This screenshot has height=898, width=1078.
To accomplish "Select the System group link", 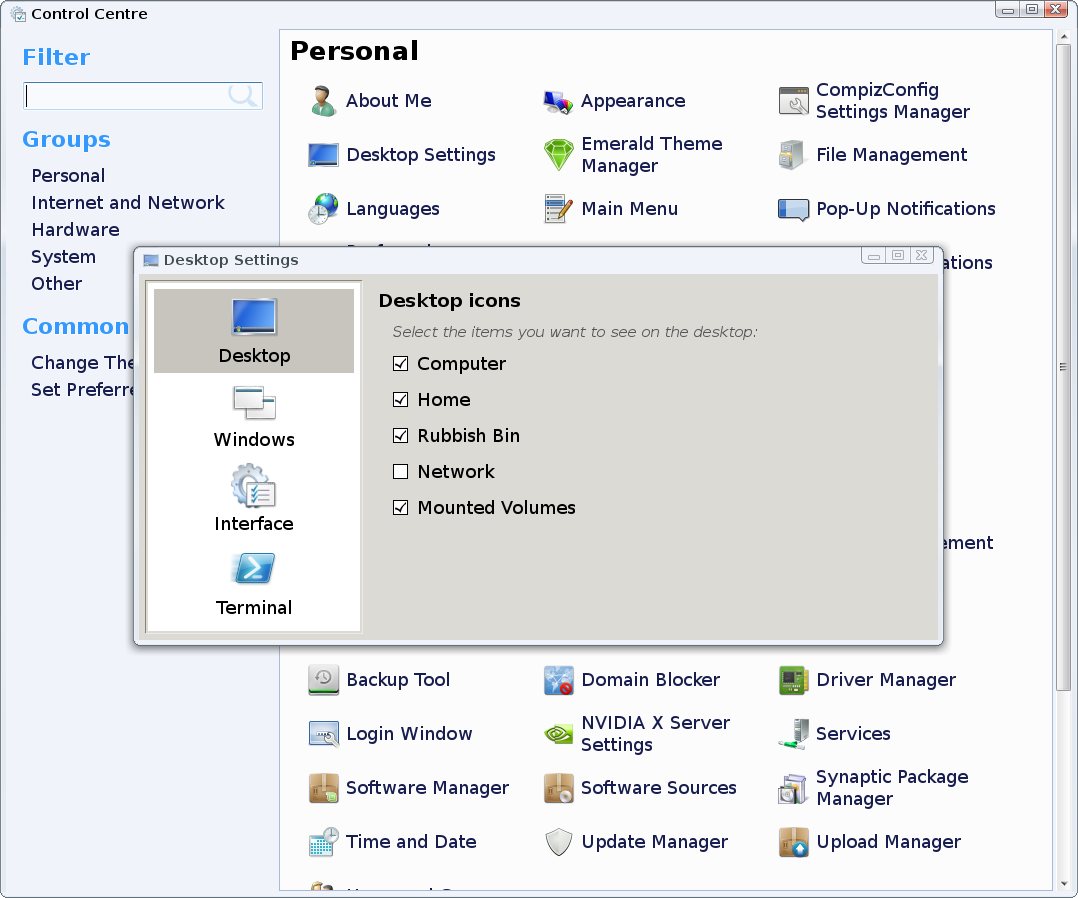I will (x=63, y=256).
